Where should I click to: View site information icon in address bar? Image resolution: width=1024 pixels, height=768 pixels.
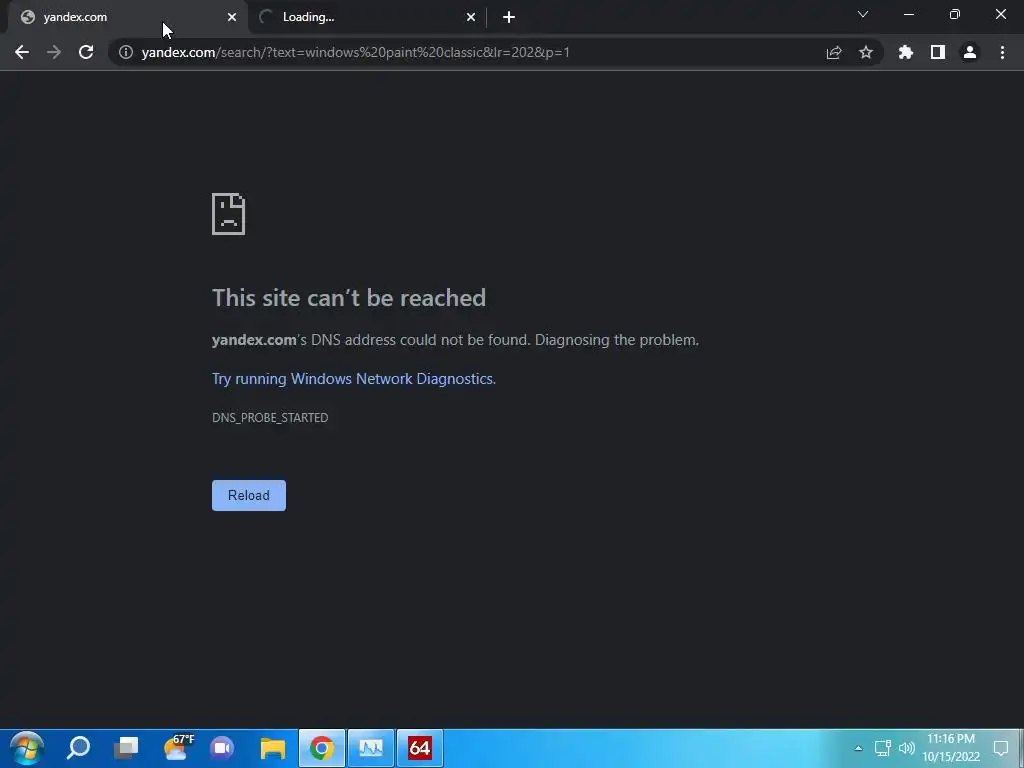(x=125, y=52)
